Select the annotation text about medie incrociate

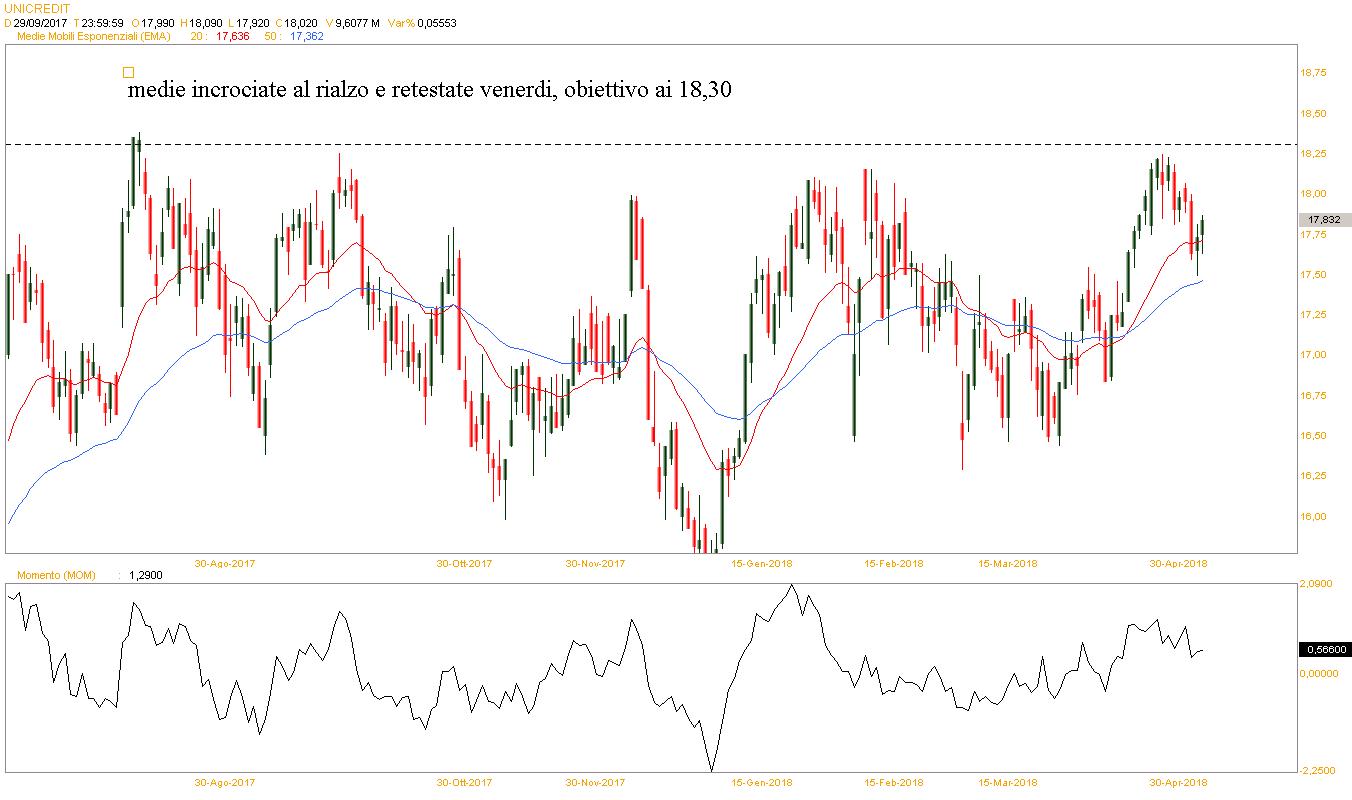[430, 90]
